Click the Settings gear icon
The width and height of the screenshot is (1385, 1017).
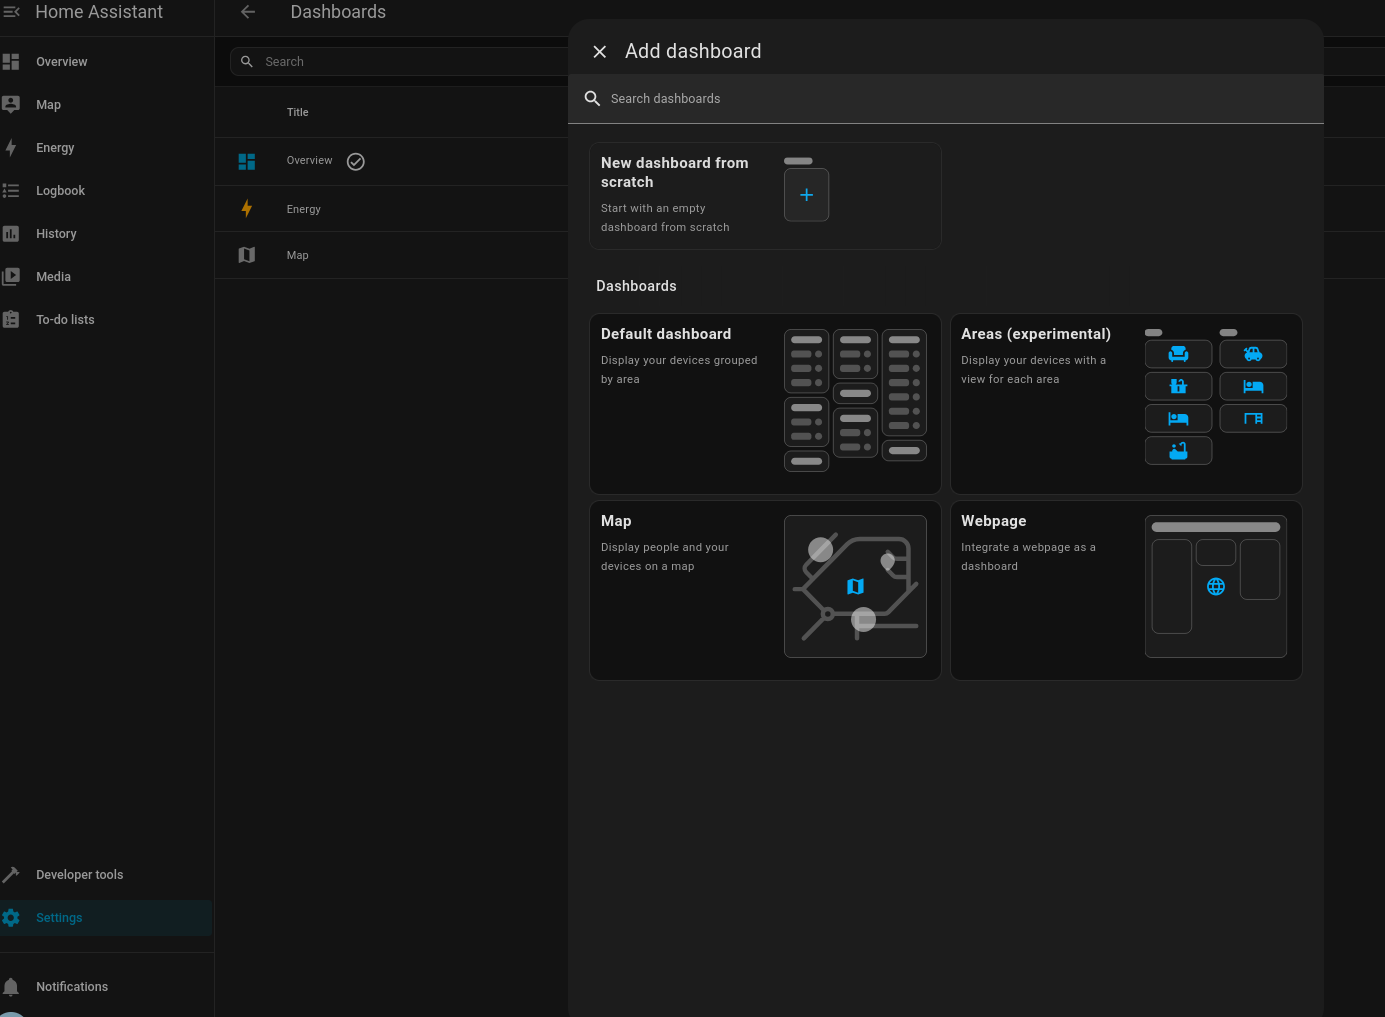click(11, 918)
